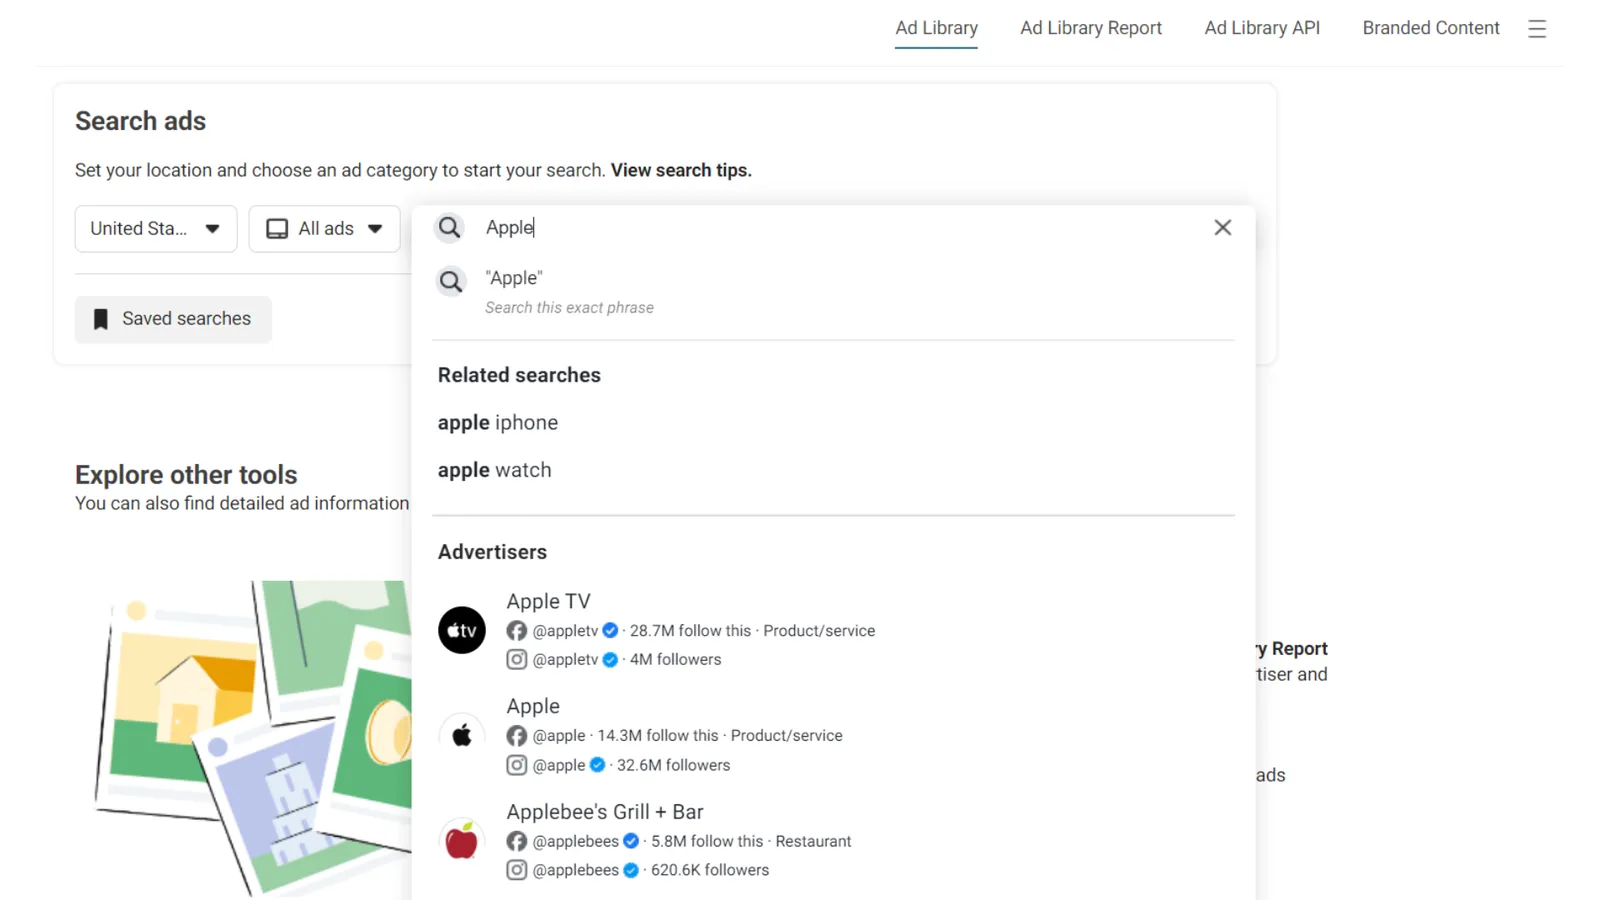Click the Explore other tools heading
1600x900 pixels.
(186, 475)
